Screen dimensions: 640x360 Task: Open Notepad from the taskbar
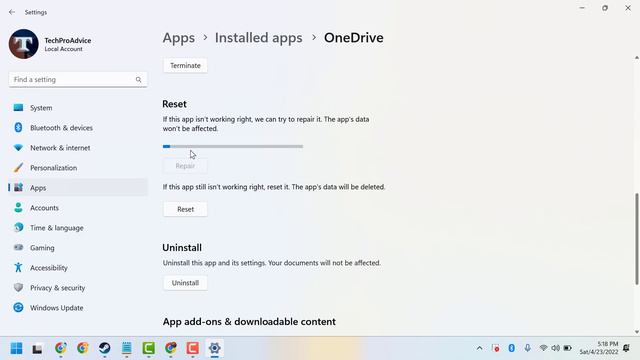pos(127,348)
